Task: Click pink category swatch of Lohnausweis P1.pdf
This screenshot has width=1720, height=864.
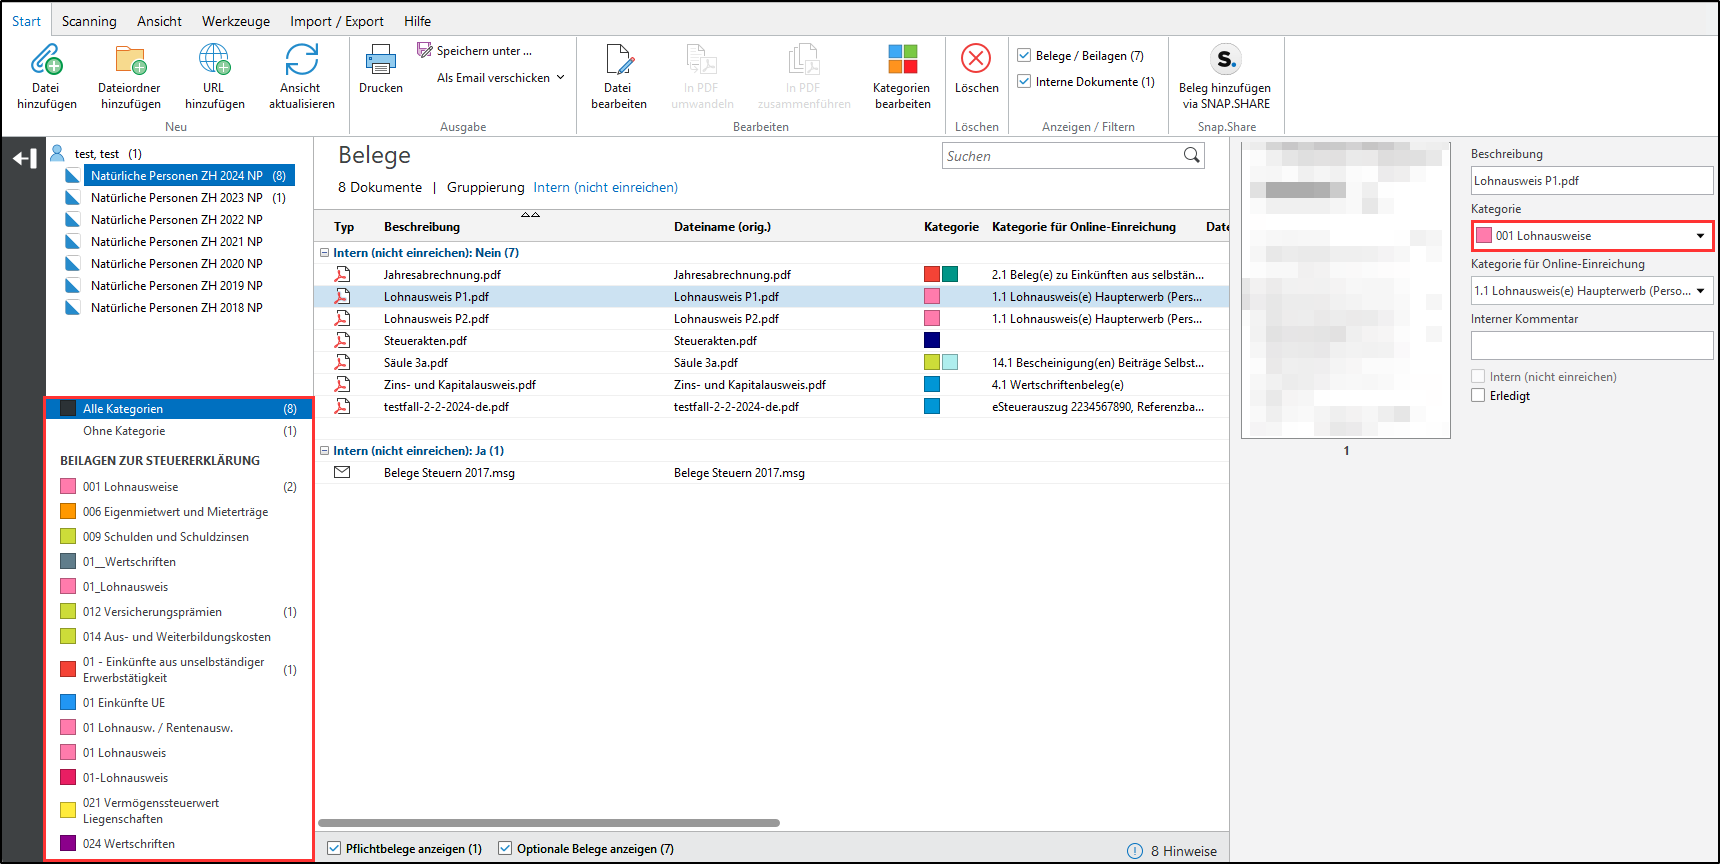Action: coord(932,296)
